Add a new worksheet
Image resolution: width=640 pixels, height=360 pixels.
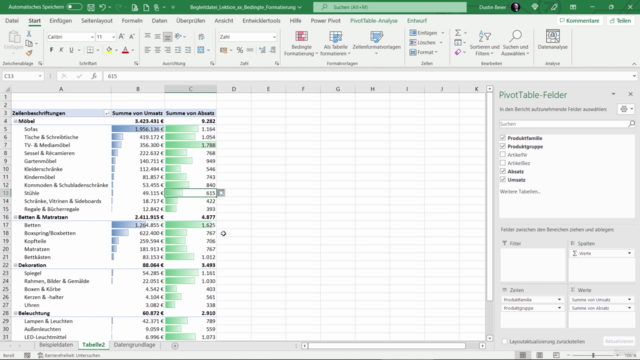(x=175, y=346)
